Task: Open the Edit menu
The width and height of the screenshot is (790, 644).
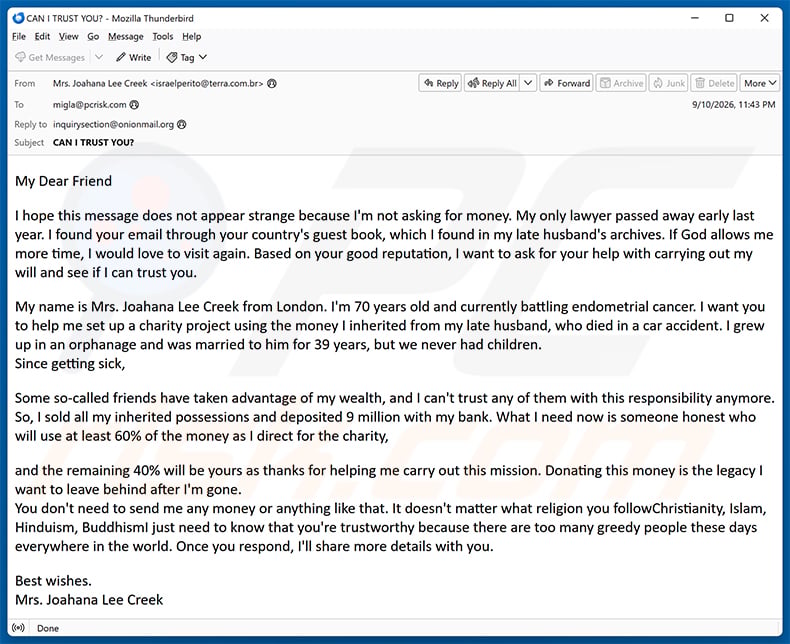Action: coord(42,36)
